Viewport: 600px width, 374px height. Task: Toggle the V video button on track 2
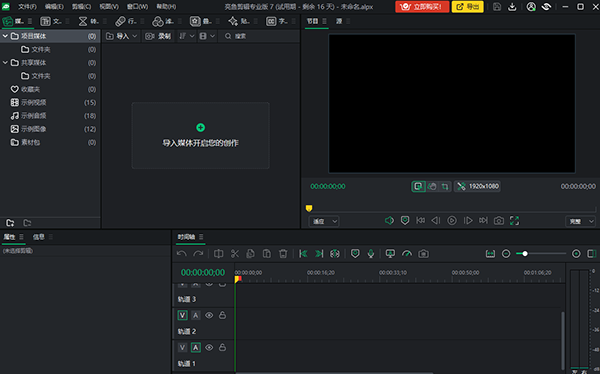pos(182,315)
